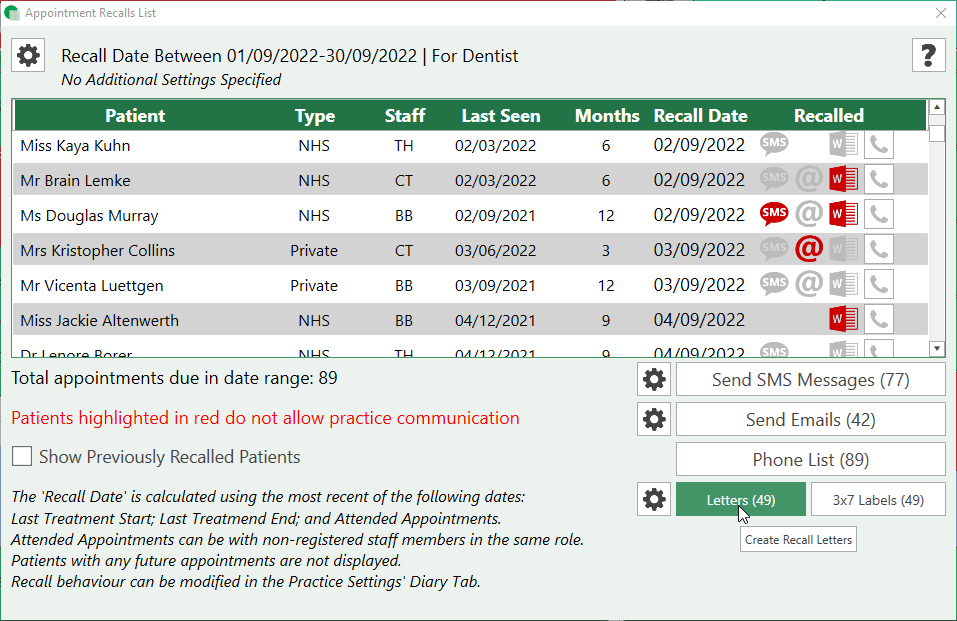Click letter icon for Miss Jackie Altenwerth
This screenshot has width=957, height=621.
844,320
